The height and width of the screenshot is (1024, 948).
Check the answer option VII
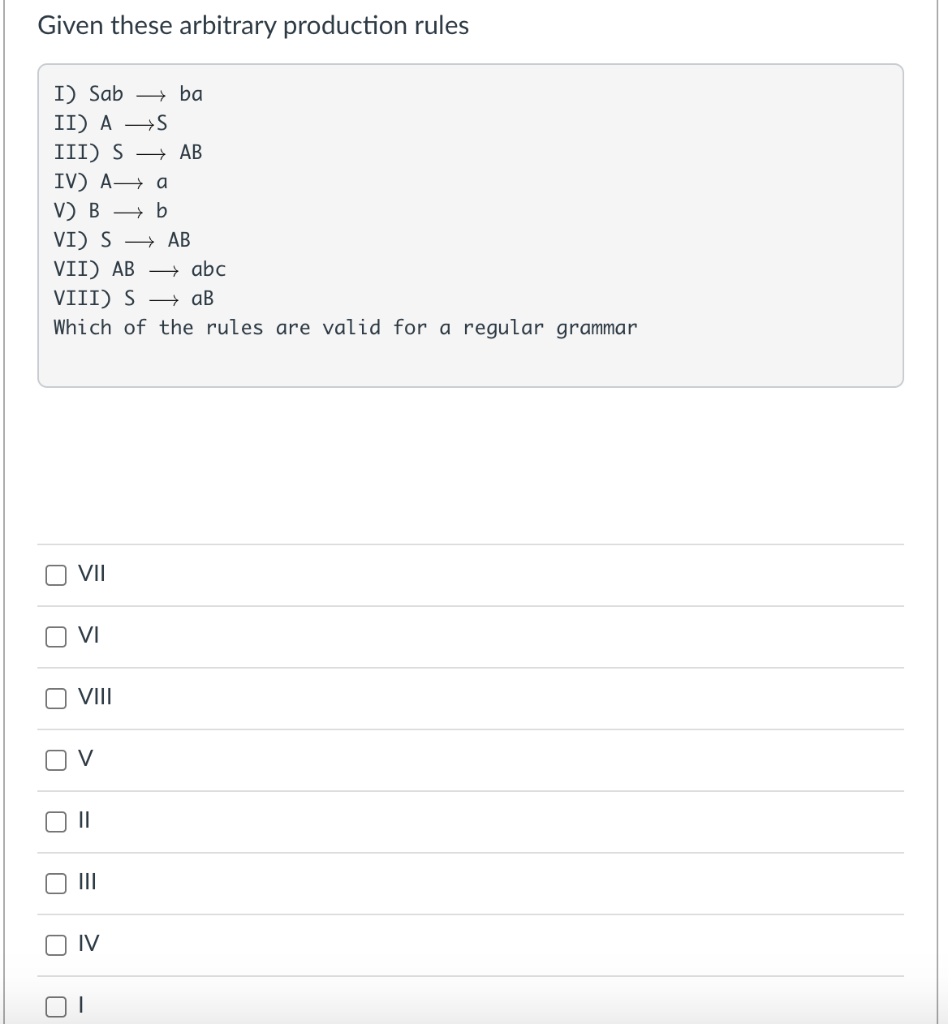point(56,574)
